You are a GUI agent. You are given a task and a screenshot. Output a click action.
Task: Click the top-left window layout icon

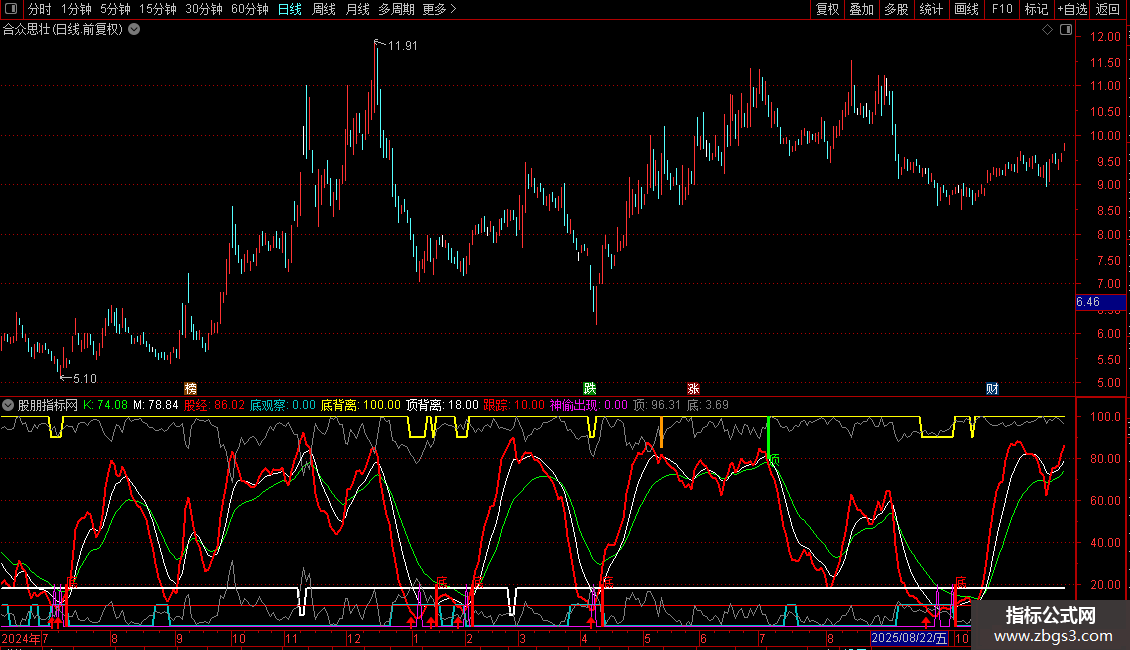(x=11, y=9)
